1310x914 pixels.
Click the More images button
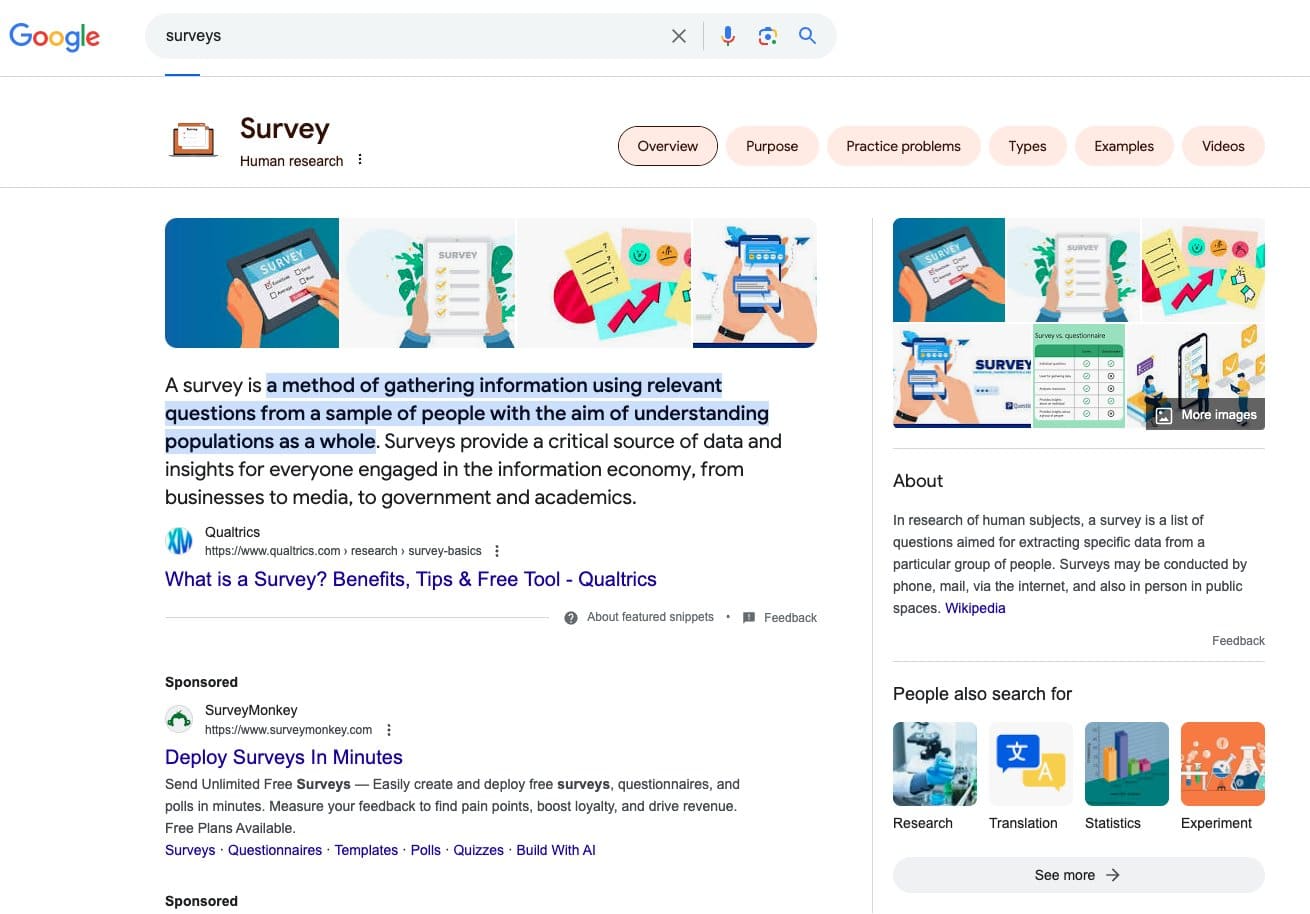click(1205, 414)
